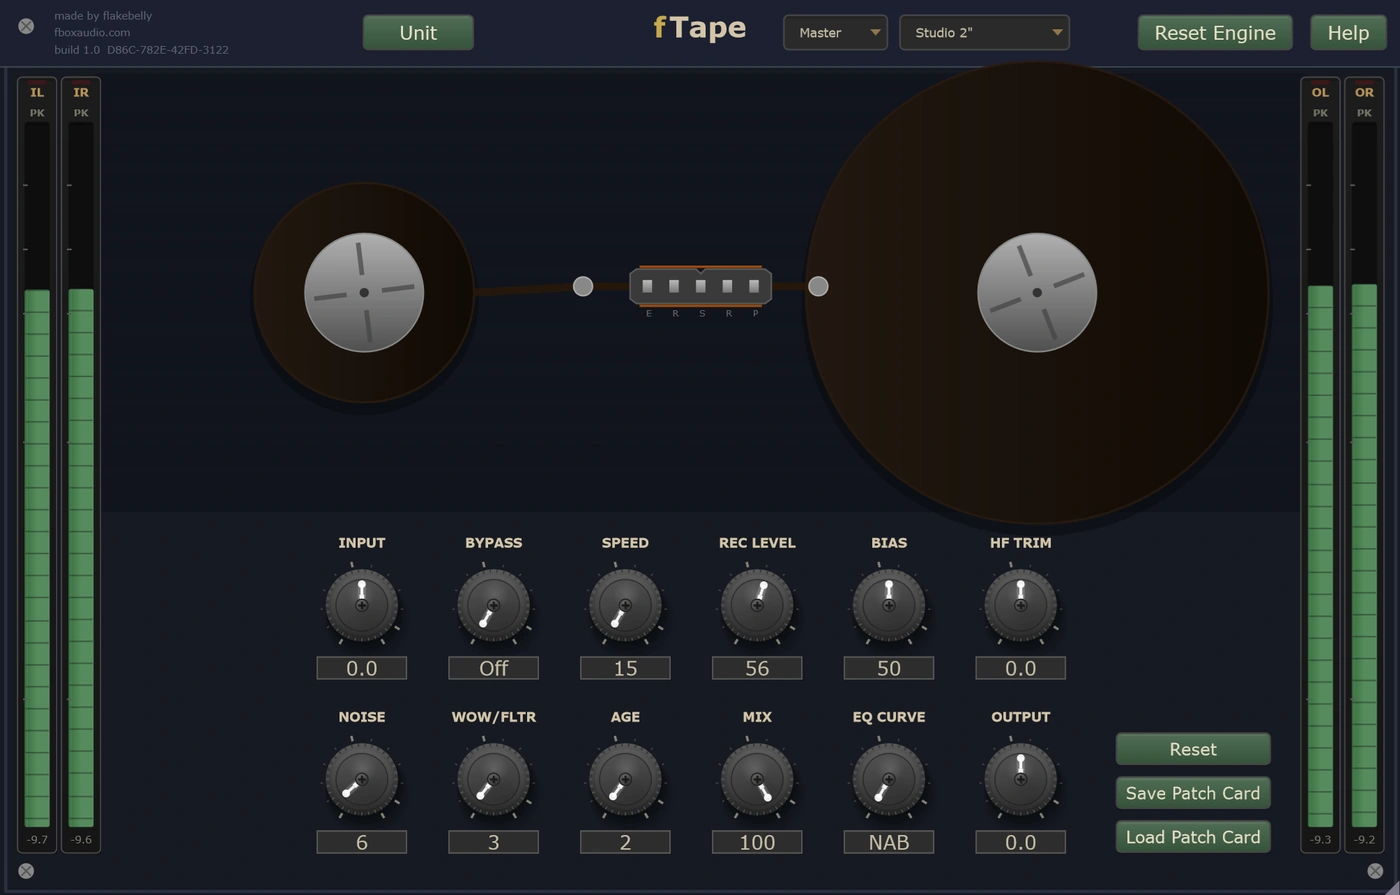This screenshot has height=895, width=1400.
Task: Click the build 1.0 serial number text
Action: tap(141, 49)
